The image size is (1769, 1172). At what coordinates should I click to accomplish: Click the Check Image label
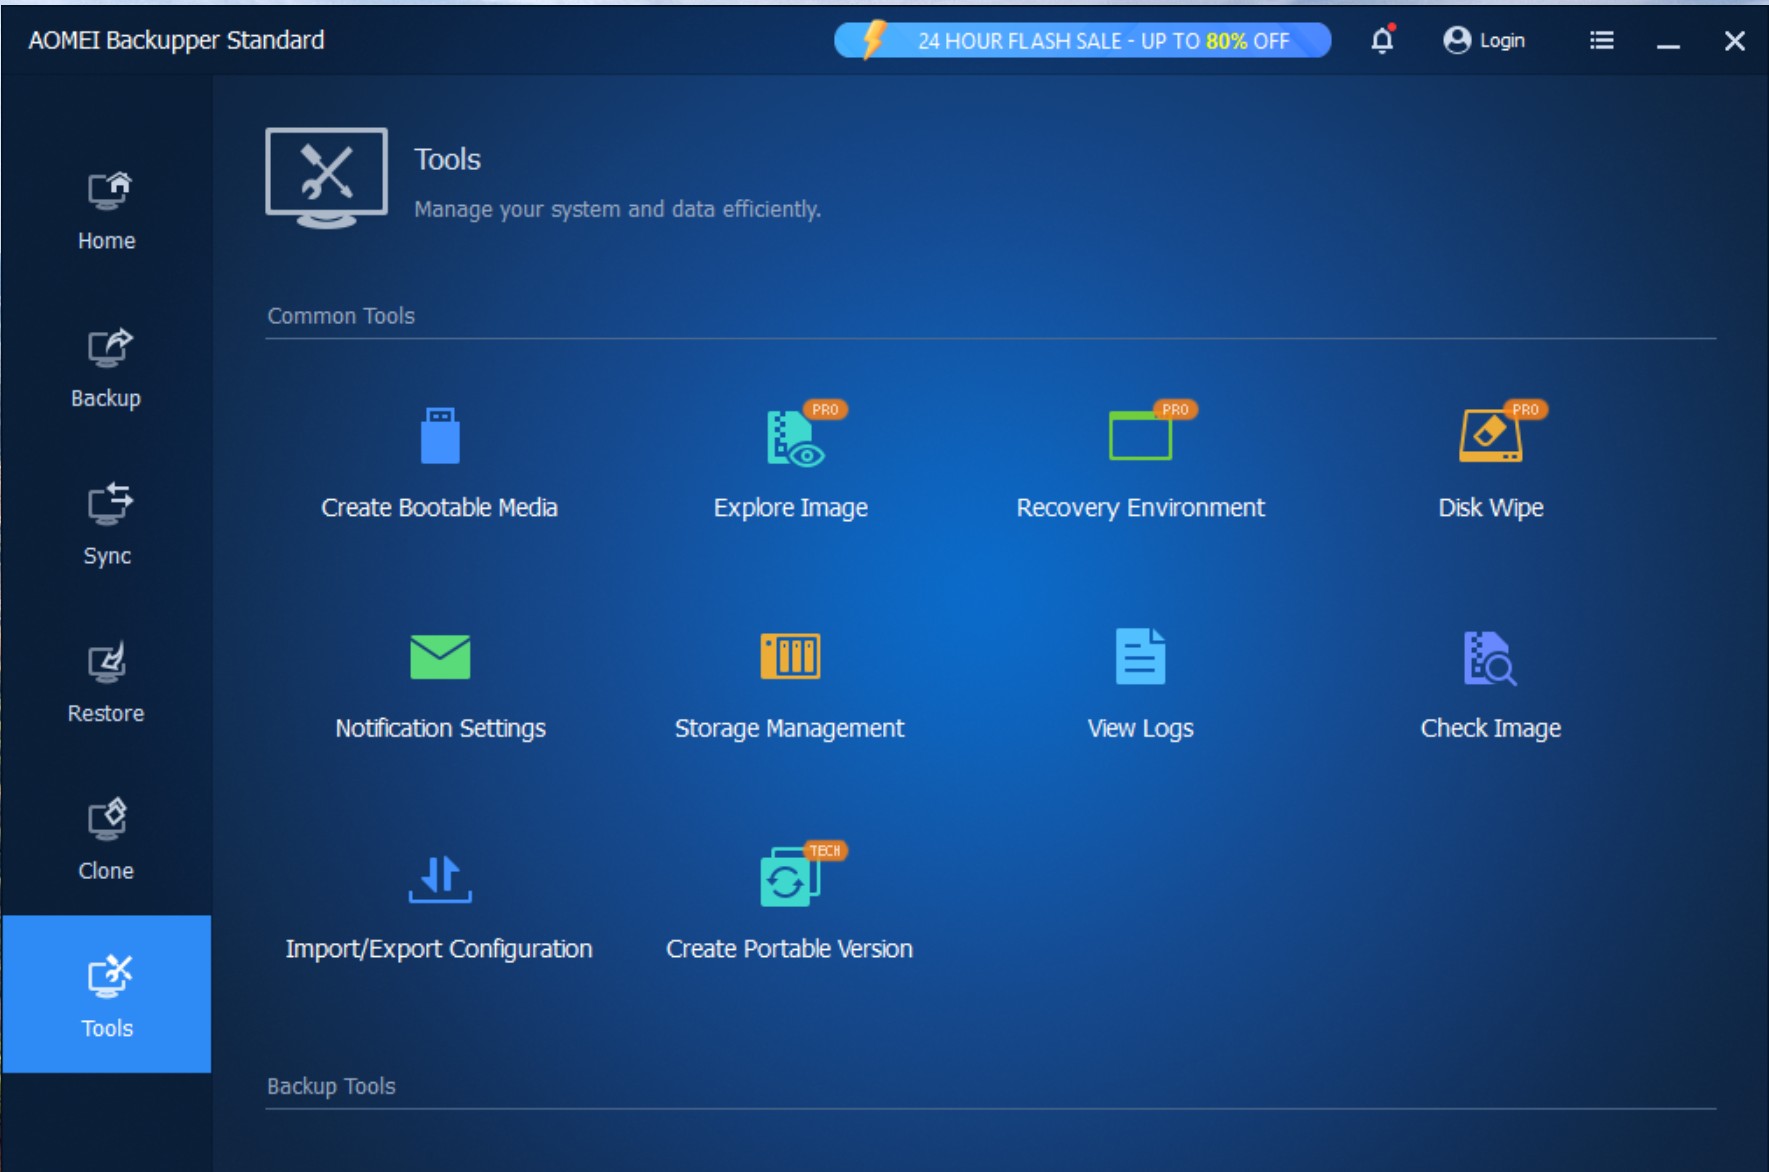[x=1490, y=729]
